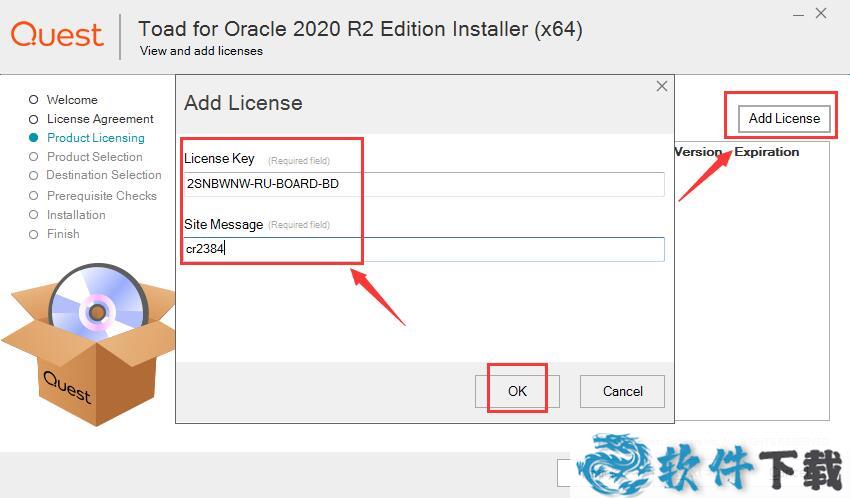Cancel the Add License dialog
850x498 pixels.
click(x=622, y=391)
